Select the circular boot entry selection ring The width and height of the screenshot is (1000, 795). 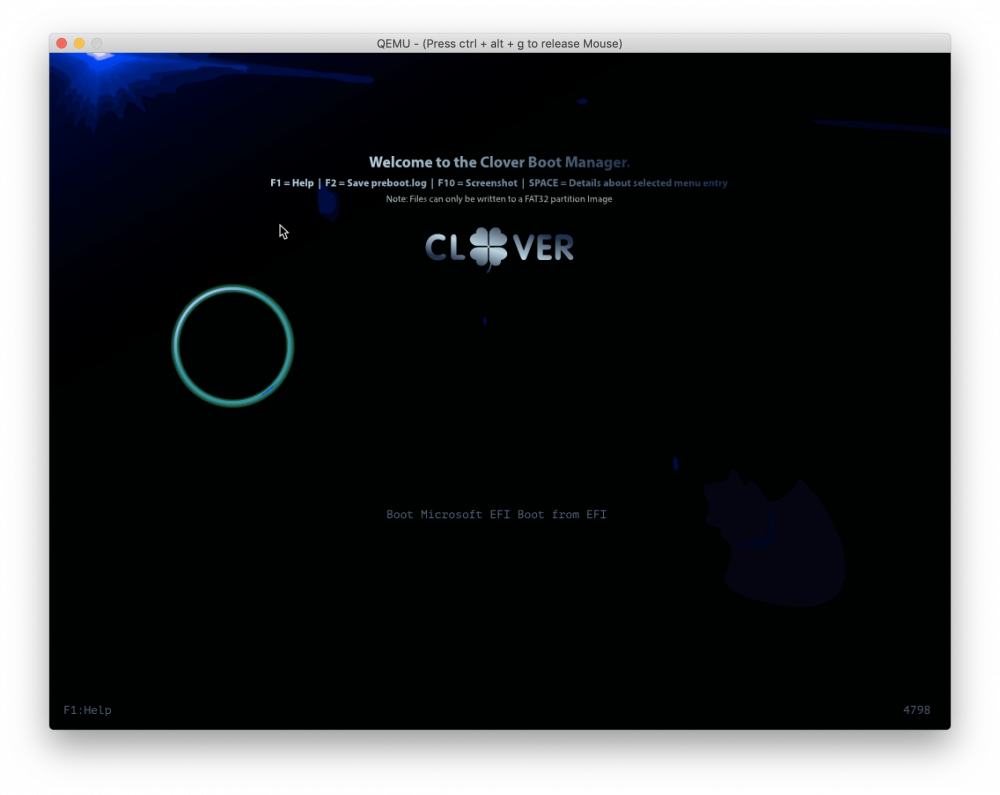click(233, 346)
